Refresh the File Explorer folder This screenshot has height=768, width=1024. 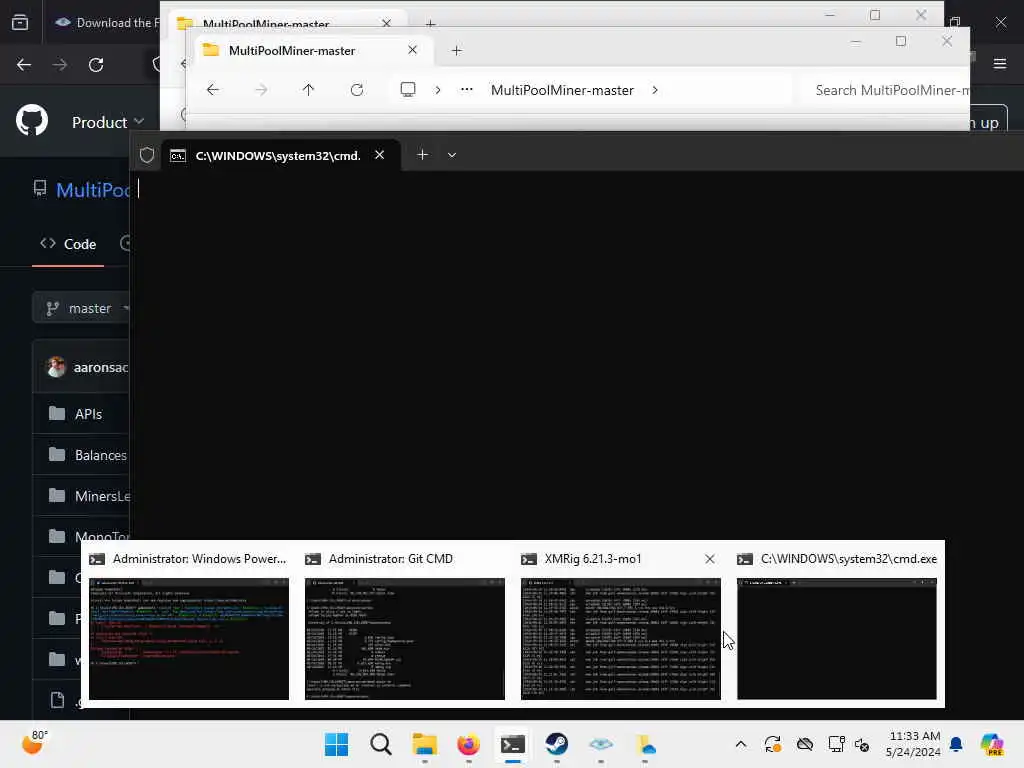tap(357, 90)
